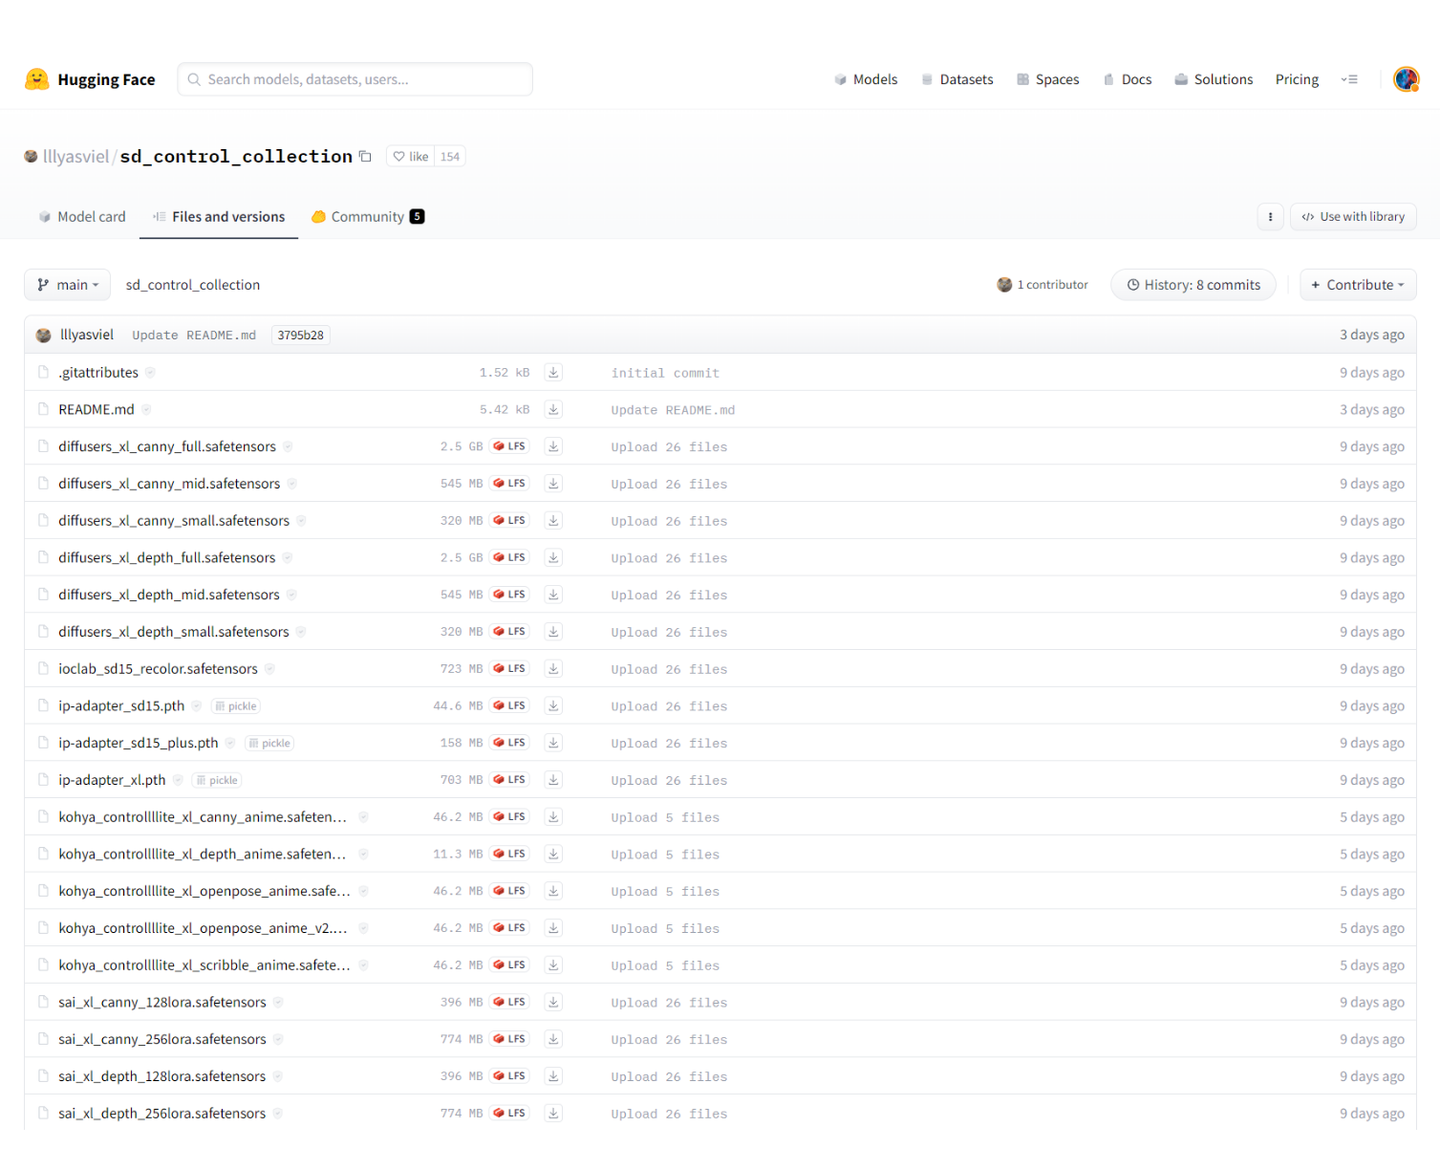Download diffusers_xl_depth_mid.safetensors
1440x1170 pixels.
tap(553, 594)
